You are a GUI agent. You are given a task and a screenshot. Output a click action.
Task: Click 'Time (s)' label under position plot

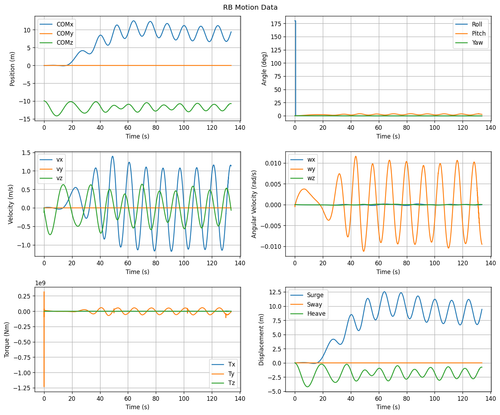tap(137, 136)
